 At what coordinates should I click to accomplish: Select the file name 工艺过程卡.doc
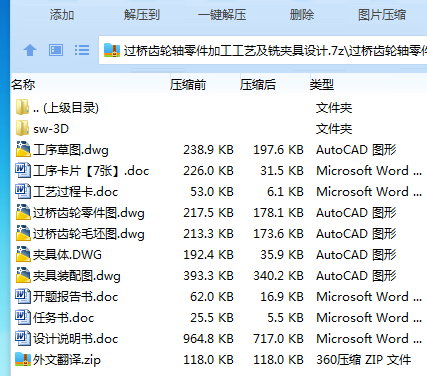[x=75, y=192]
